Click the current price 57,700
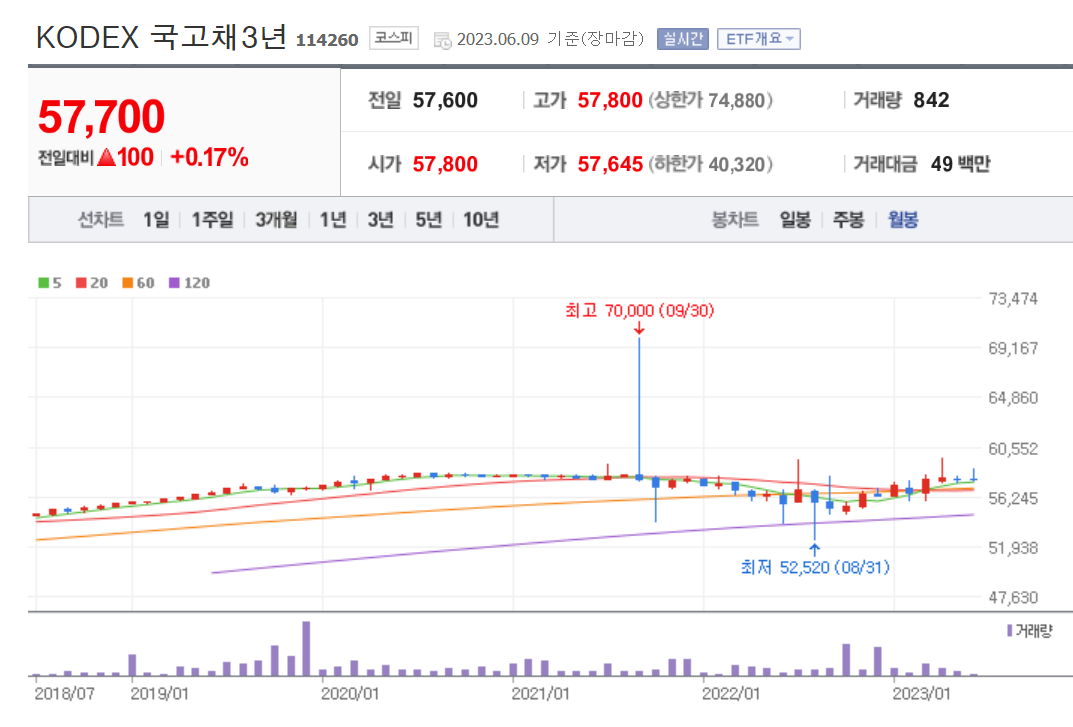The width and height of the screenshot is (1073, 727). [101, 116]
